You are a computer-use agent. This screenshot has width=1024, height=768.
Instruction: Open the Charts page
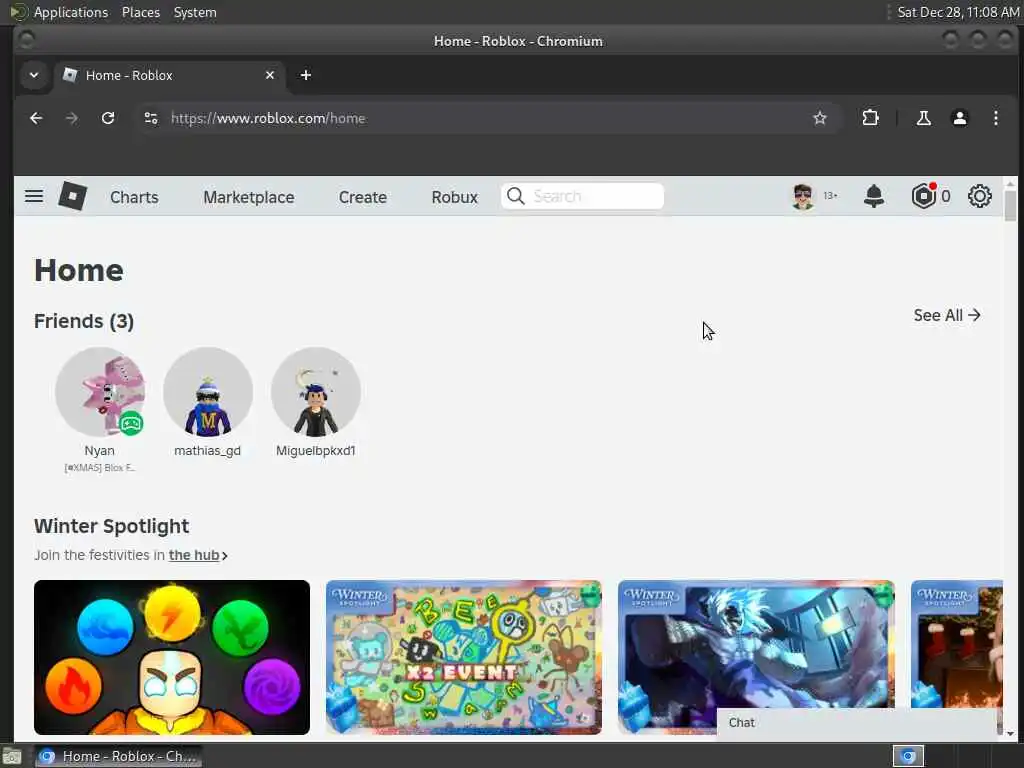tap(134, 197)
